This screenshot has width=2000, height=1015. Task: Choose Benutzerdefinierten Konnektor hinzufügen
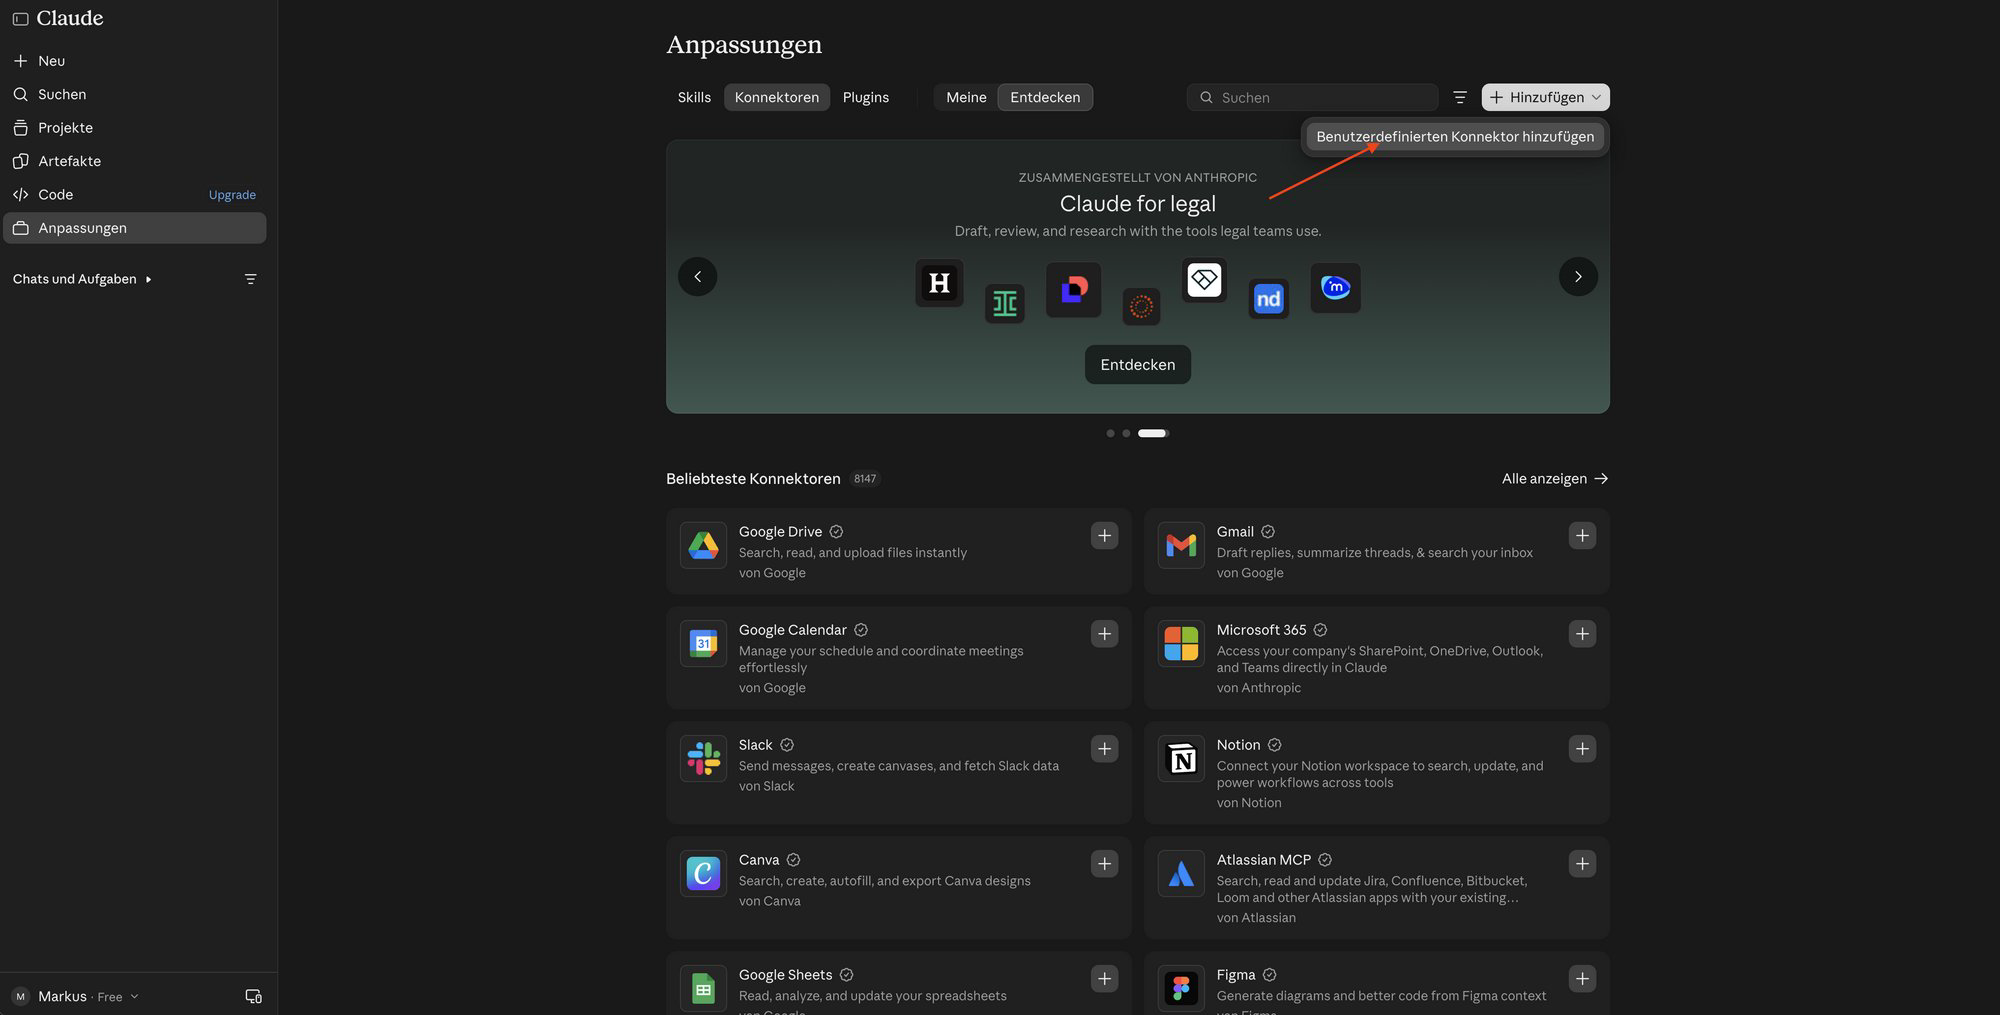click(x=1455, y=137)
